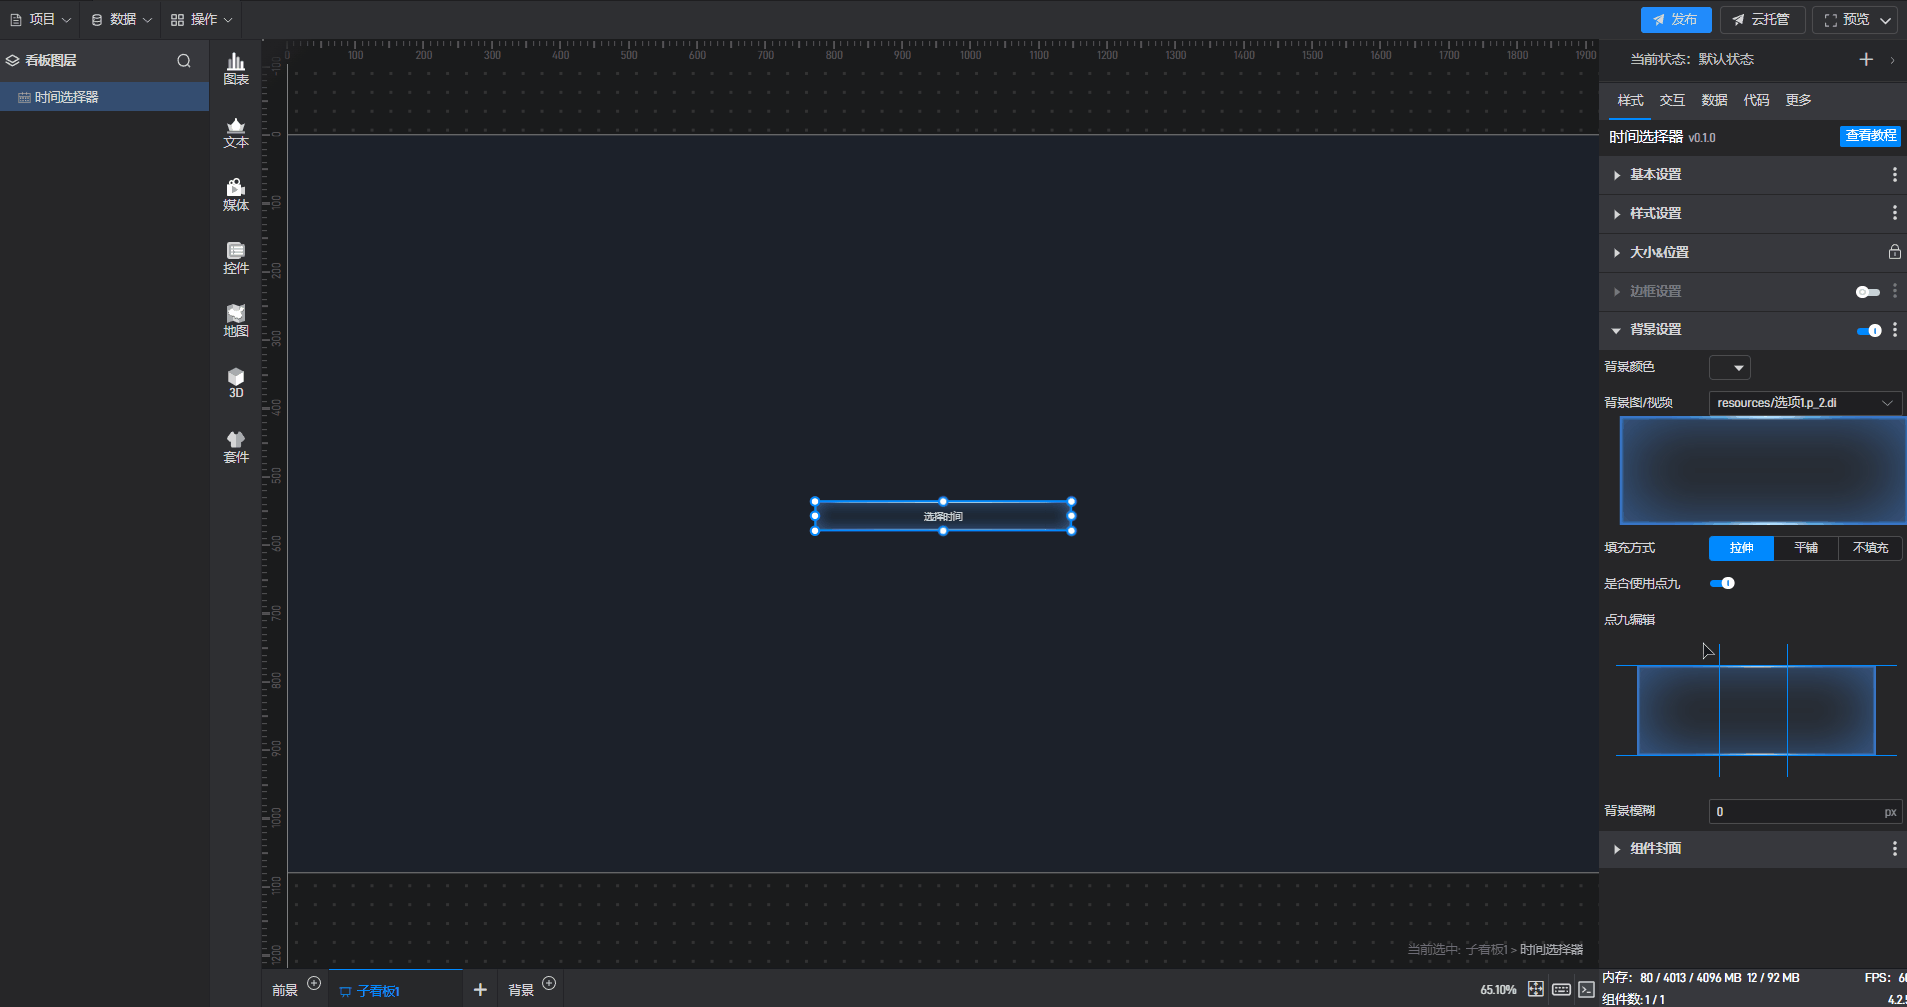Fit canvas to screen icon
Image resolution: width=1907 pixels, height=1007 pixels.
tap(1536, 989)
